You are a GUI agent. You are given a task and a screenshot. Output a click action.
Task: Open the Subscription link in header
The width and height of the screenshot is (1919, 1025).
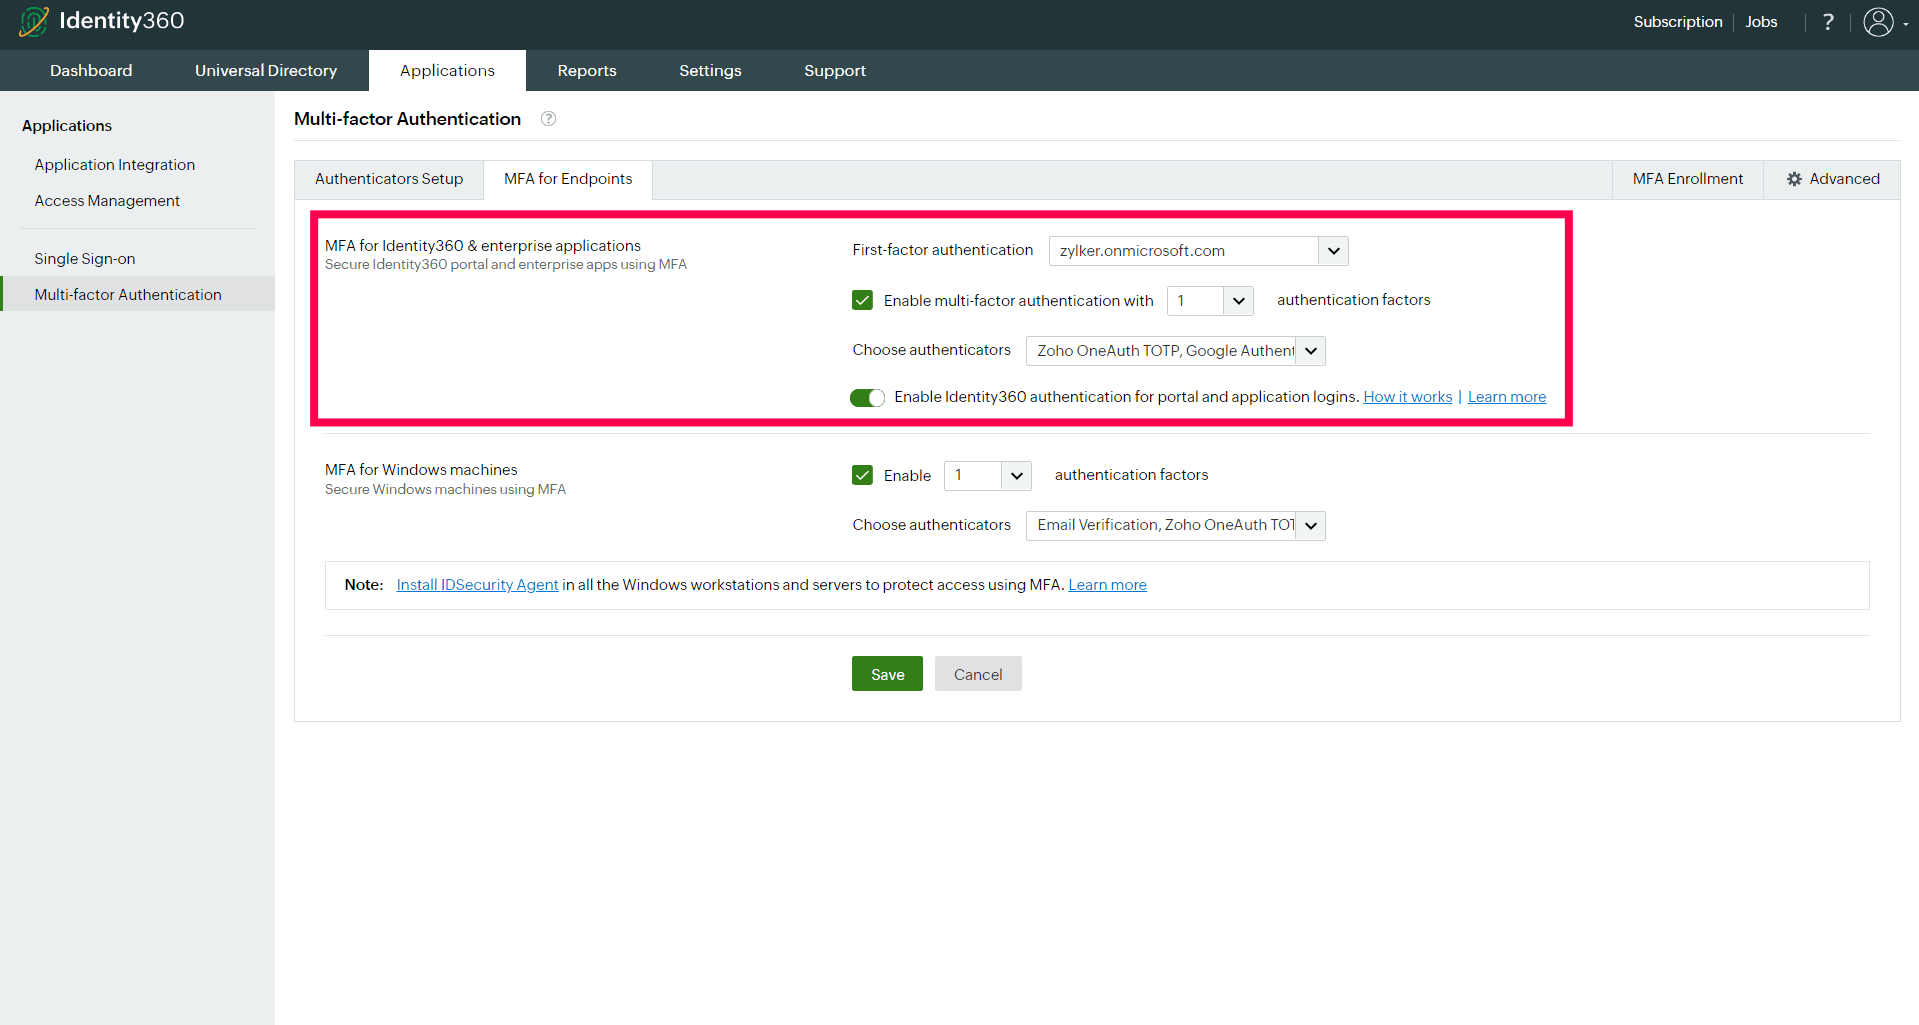[x=1678, y=22]
